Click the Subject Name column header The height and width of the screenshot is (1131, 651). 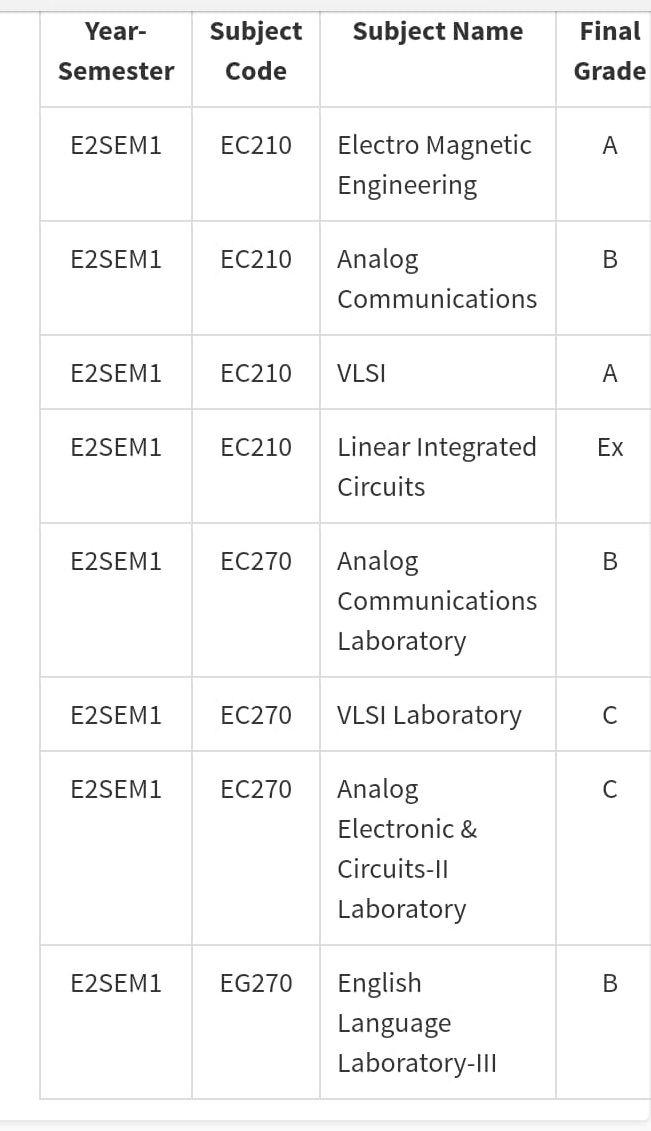pos(438,32)
